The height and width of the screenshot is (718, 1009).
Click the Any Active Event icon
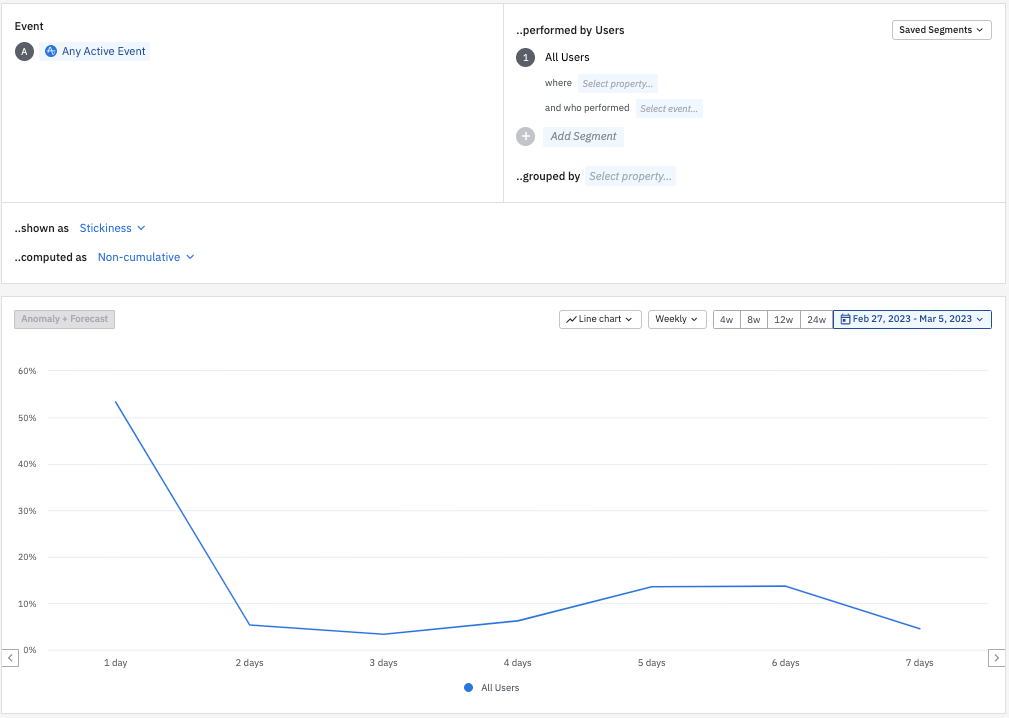click(x=51, y=51)
